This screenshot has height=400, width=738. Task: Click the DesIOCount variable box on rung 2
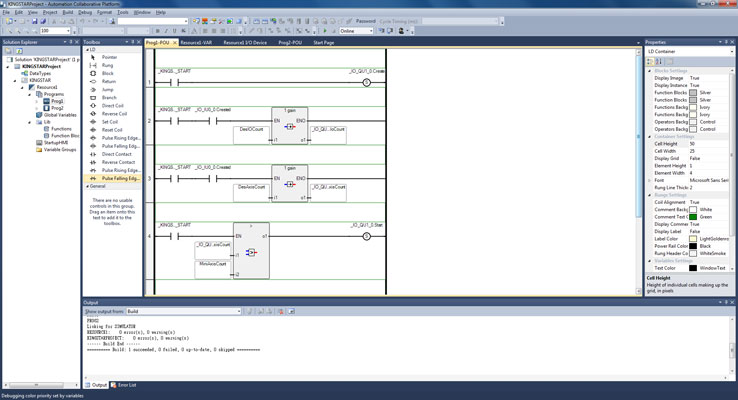tap(251, 135)
